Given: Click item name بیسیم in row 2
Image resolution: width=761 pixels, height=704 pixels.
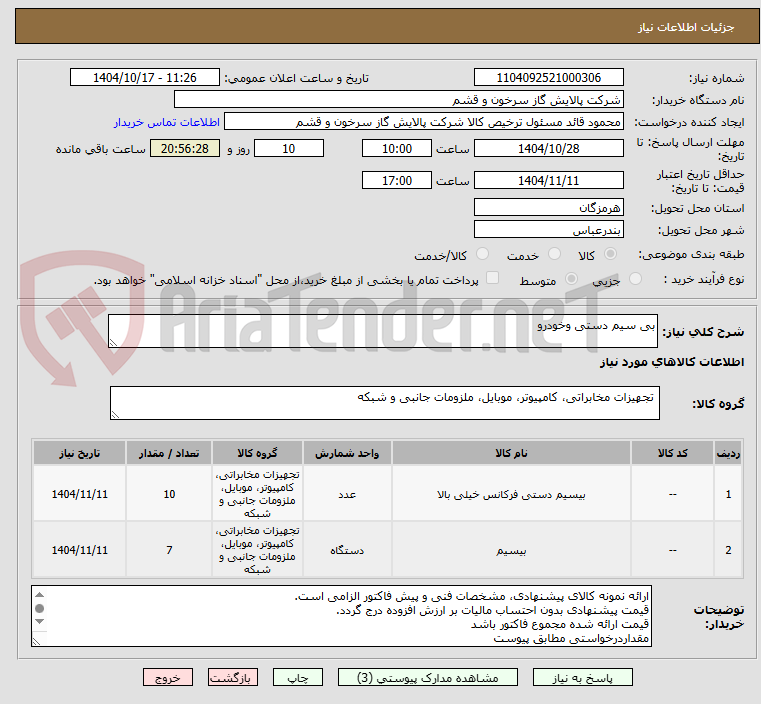Looking at the screenshot, I should point(511,551).
